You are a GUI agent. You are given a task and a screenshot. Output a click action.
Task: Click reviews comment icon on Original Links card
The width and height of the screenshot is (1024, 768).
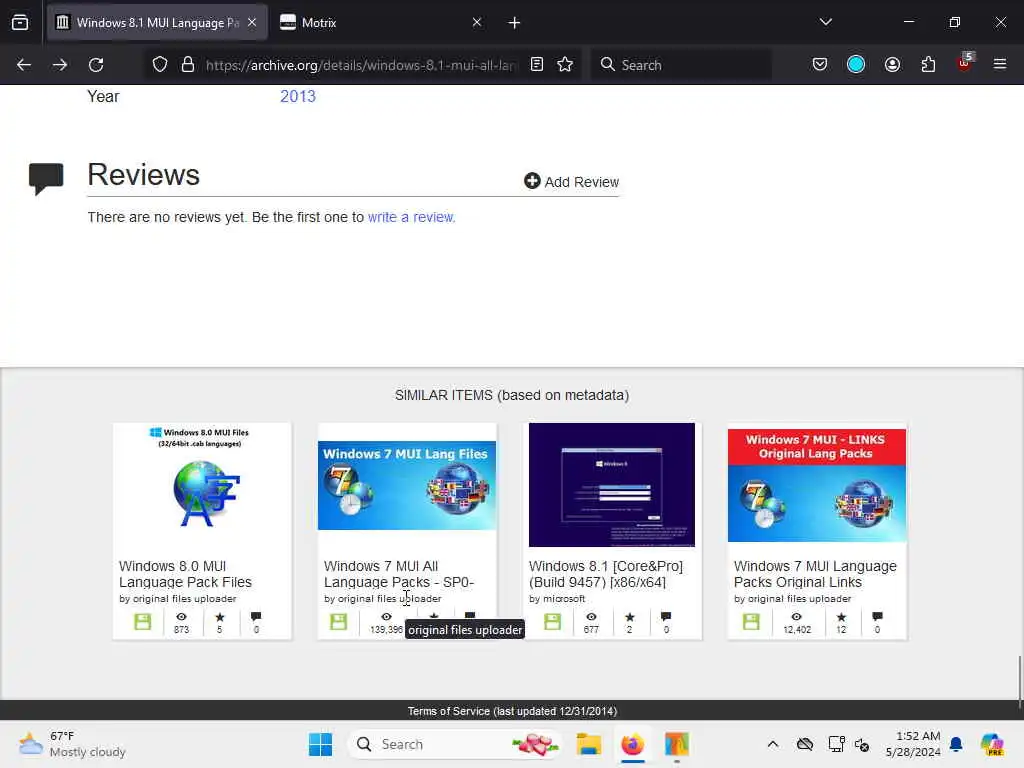click(x=878, y=617)
